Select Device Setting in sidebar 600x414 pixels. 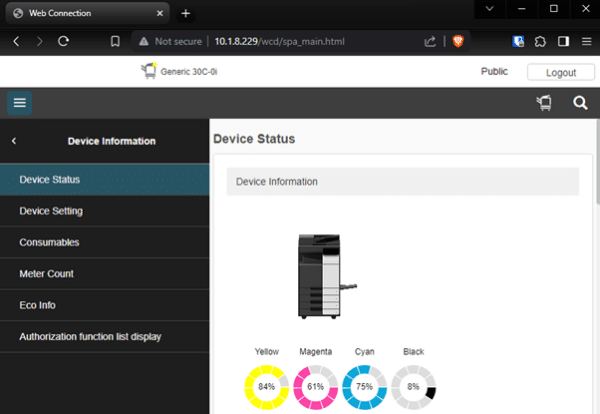coord(51,211)
